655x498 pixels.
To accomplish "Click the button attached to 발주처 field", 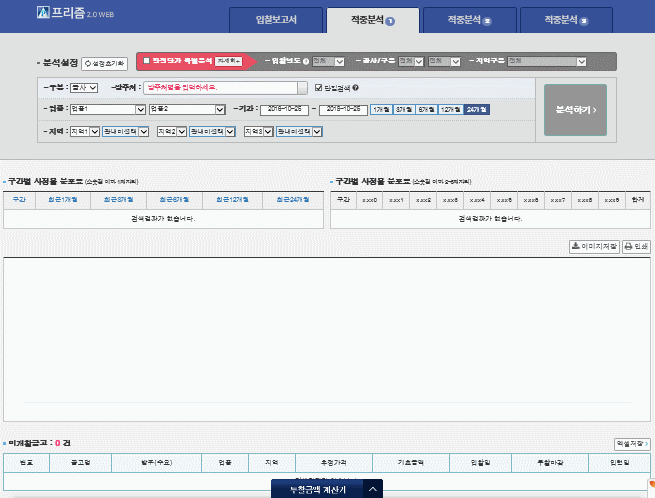I will coord(302,88).
